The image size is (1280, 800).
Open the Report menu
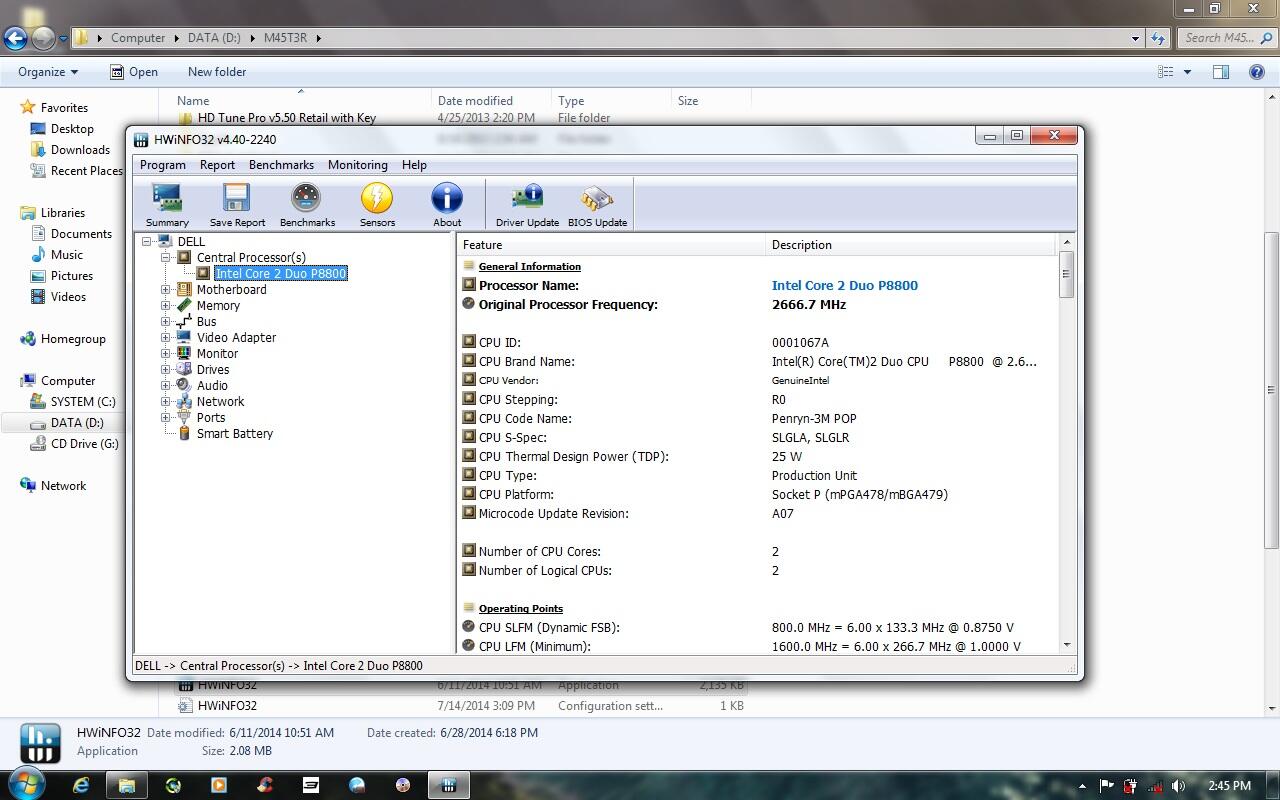click(217, 165)
